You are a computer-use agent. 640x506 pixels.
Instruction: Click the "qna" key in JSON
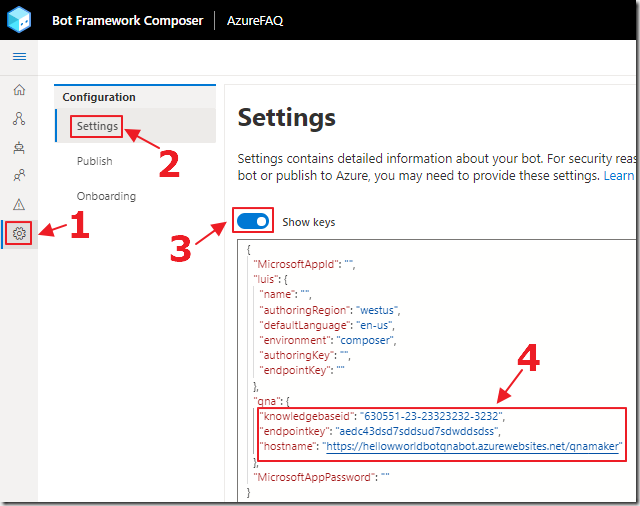(x=267, y=401)
